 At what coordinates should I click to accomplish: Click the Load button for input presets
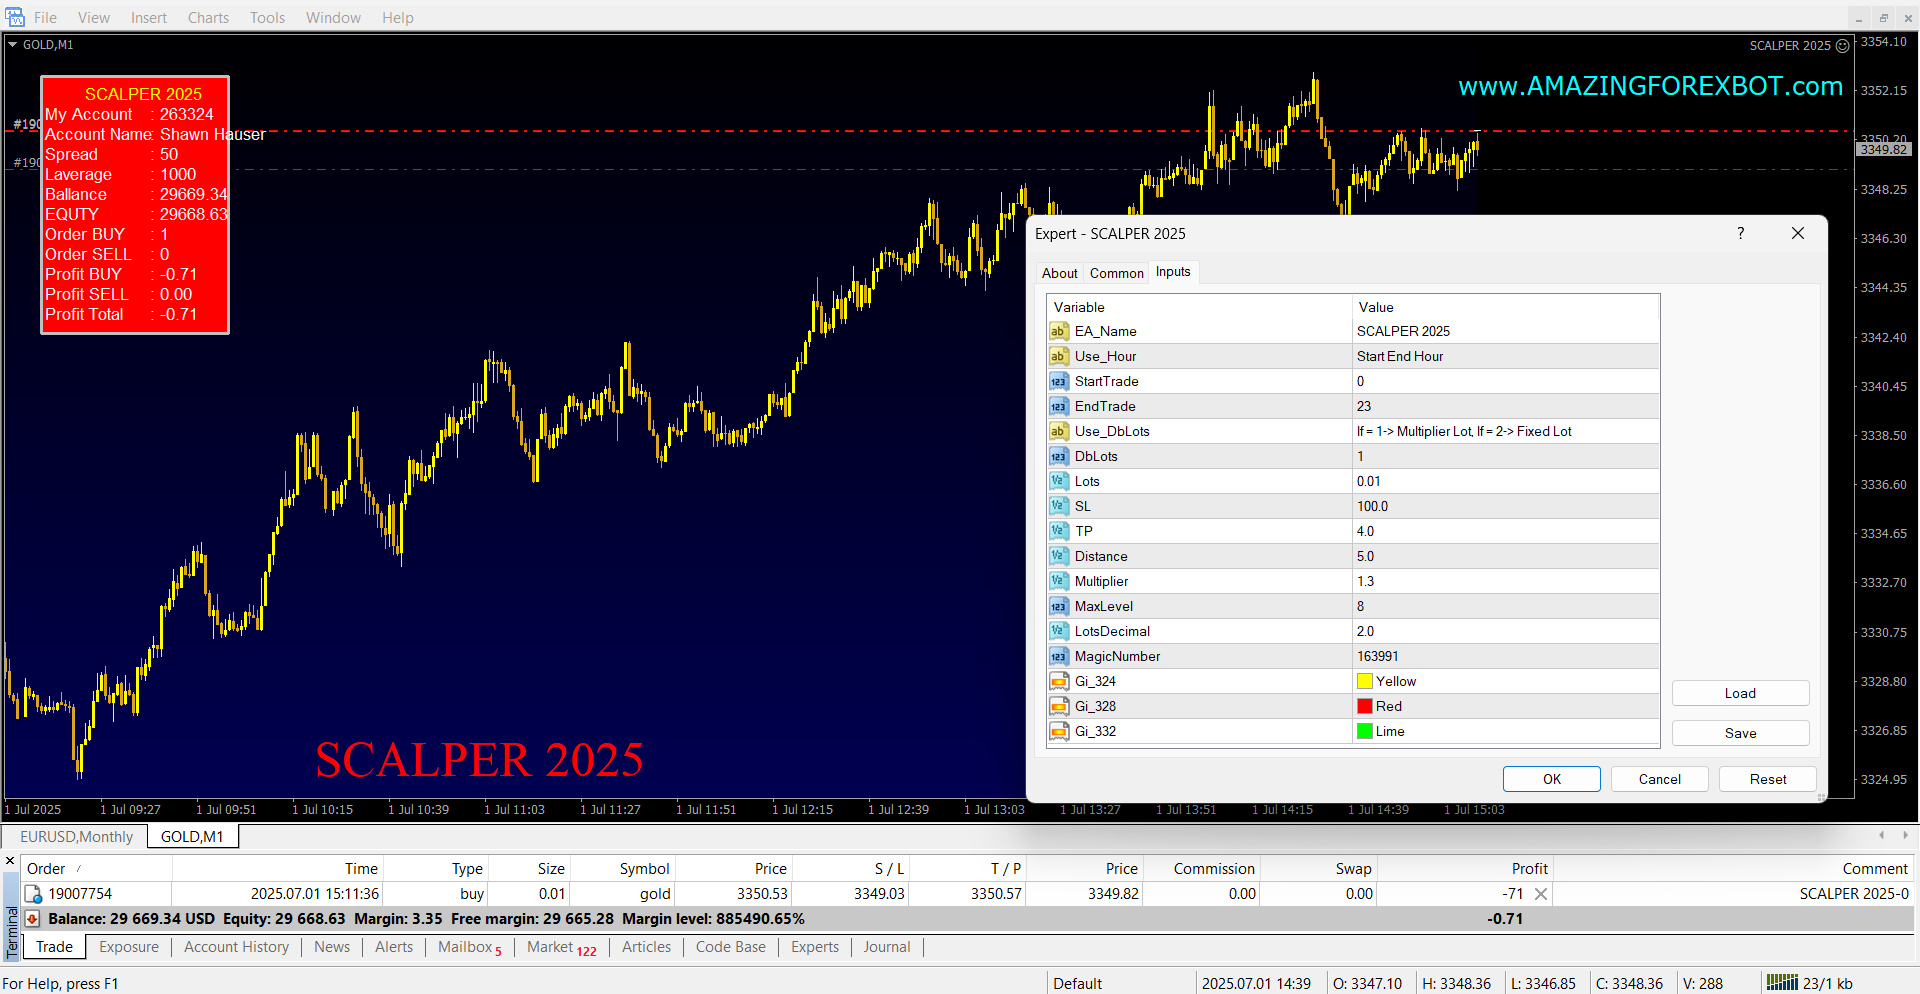(x=1739, y=693)
